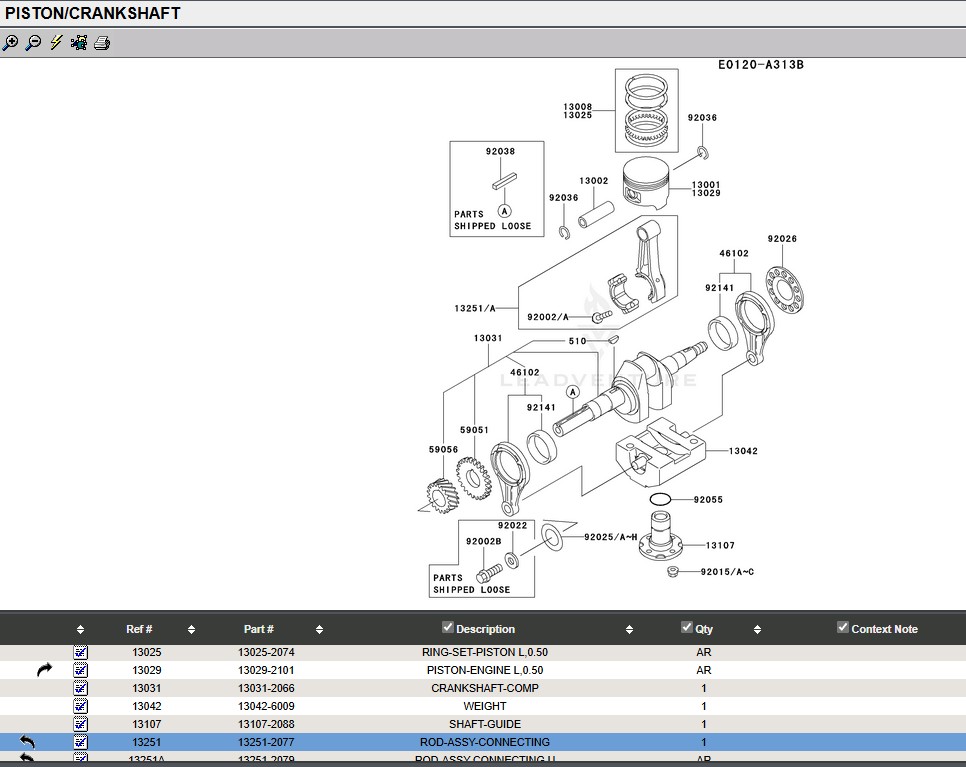Click the back arrow icon on row 13251
Image resolution: width=966 pixels, height=767 pixels.
click(28, 742)
